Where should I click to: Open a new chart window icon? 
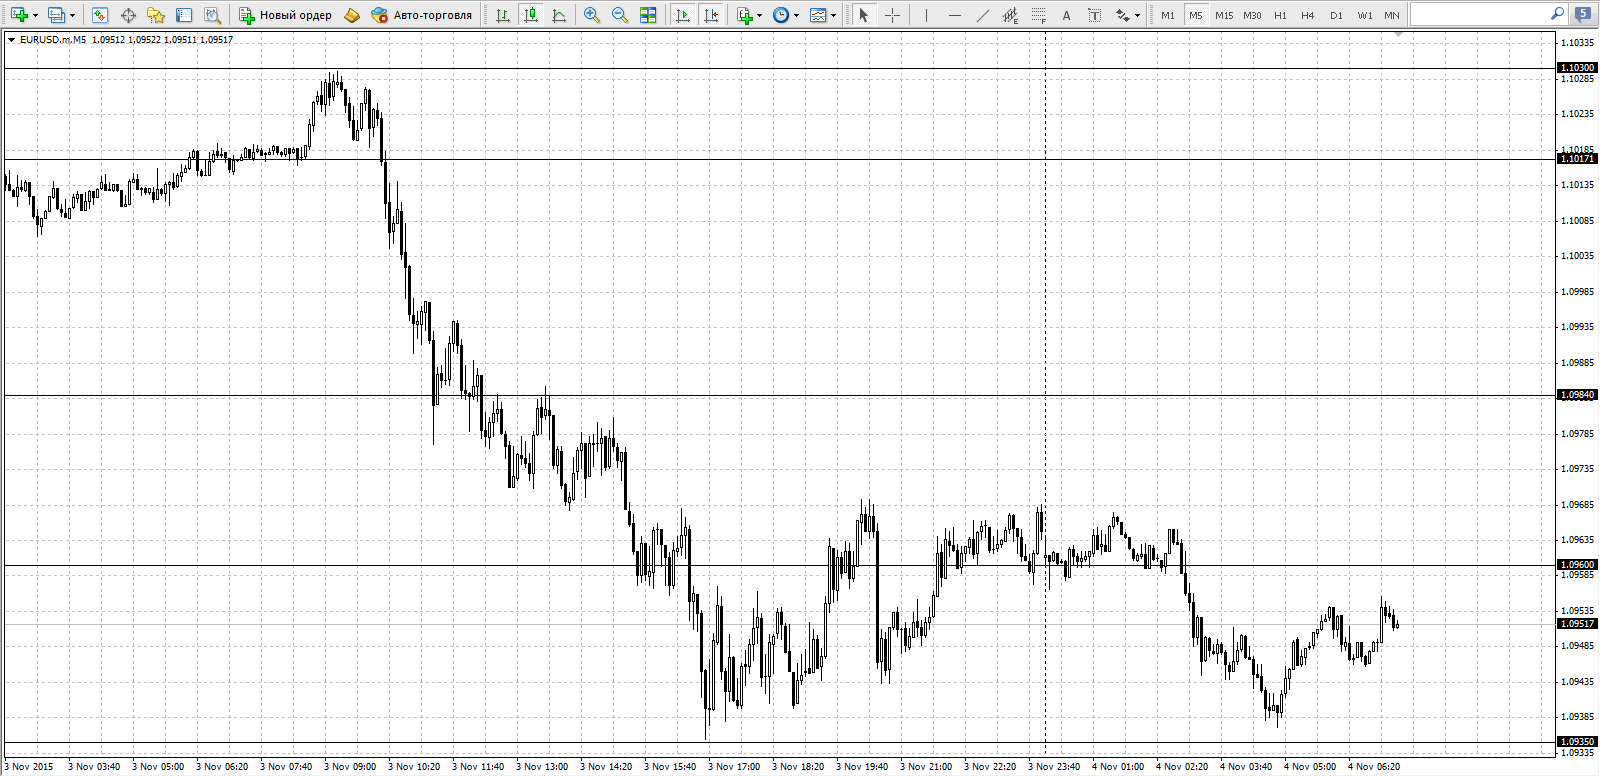[x=19, y=15]
